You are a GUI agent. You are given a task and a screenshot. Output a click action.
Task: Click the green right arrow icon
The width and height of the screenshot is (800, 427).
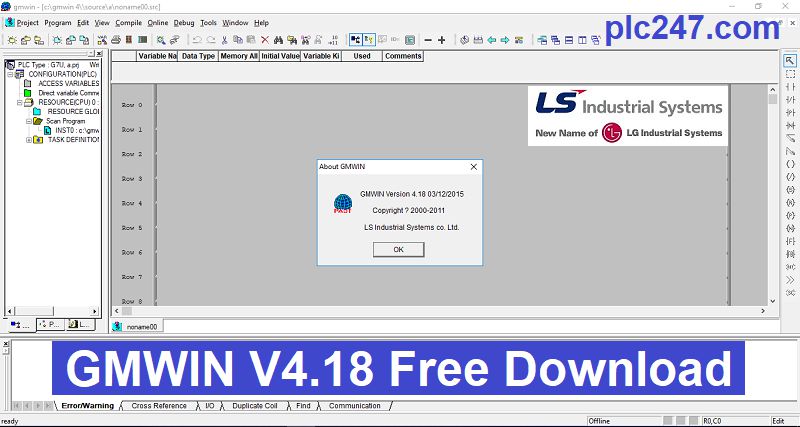(505, 40)
